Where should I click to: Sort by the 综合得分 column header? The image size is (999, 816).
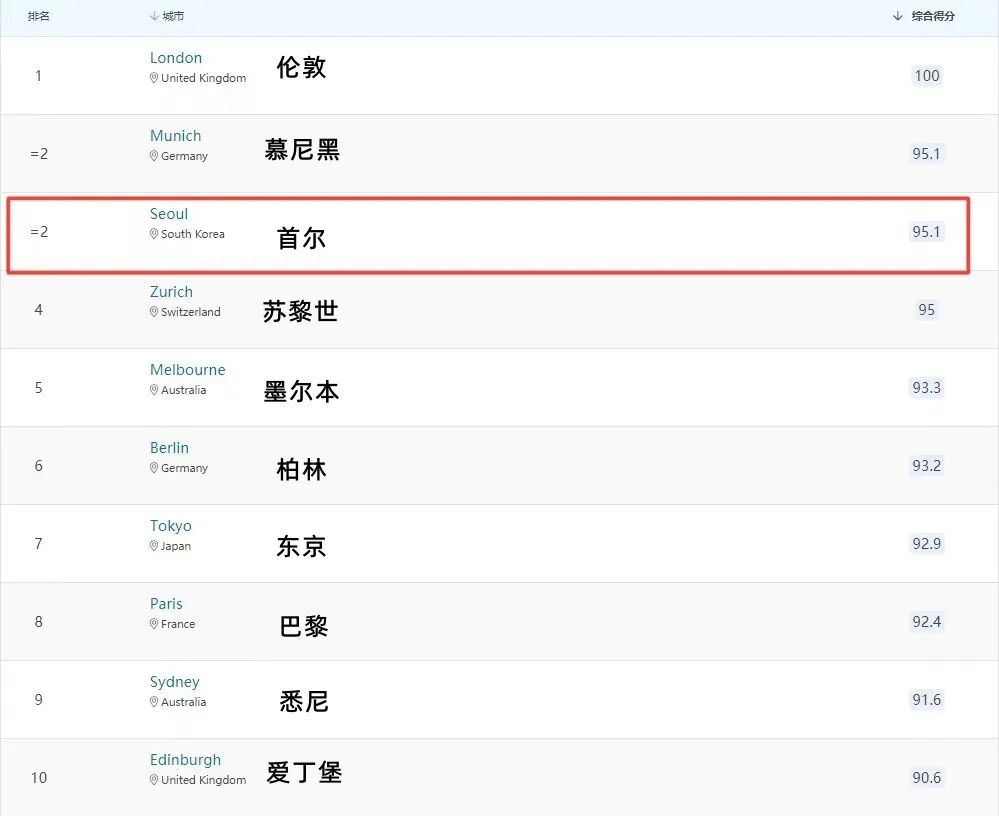click(924, 16)
